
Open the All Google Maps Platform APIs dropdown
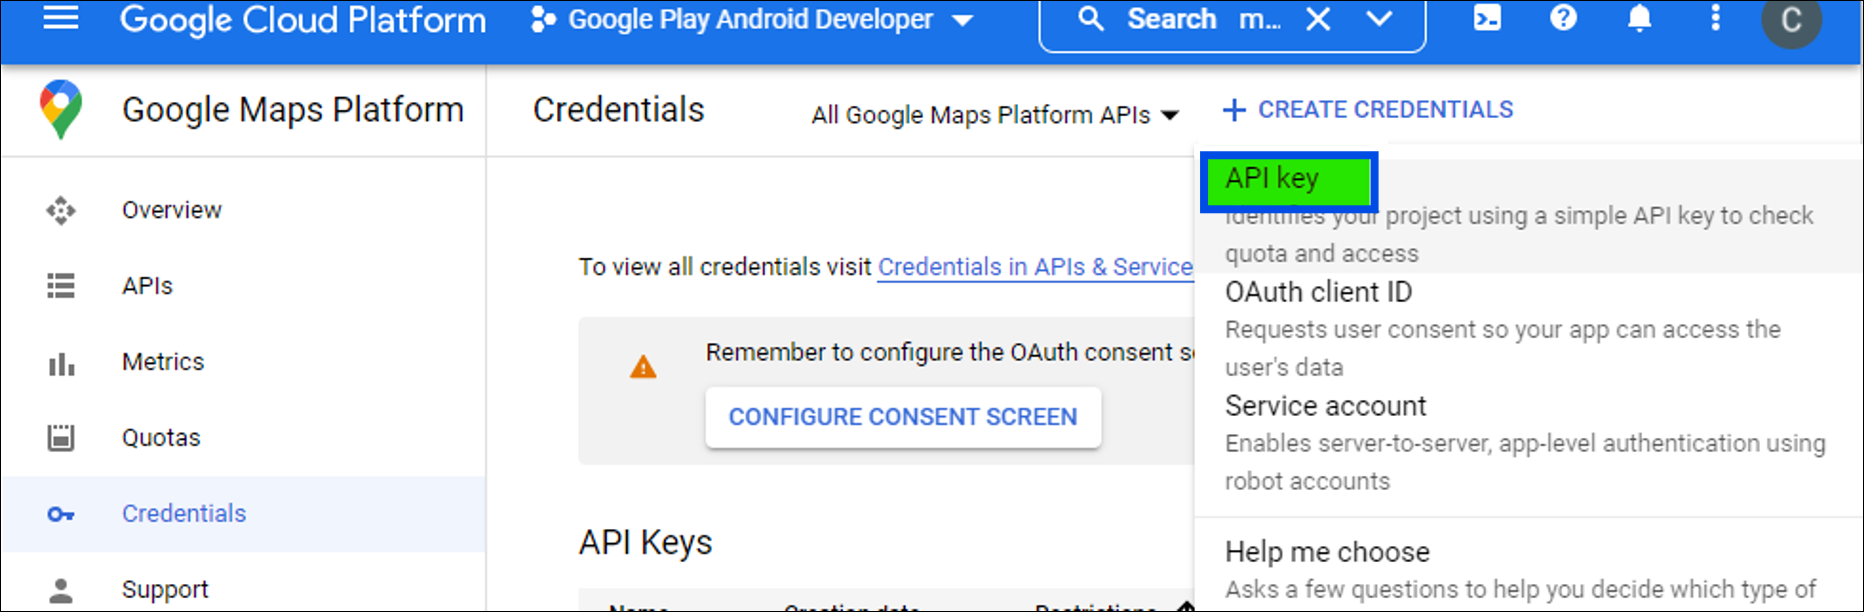click(994, 115)
